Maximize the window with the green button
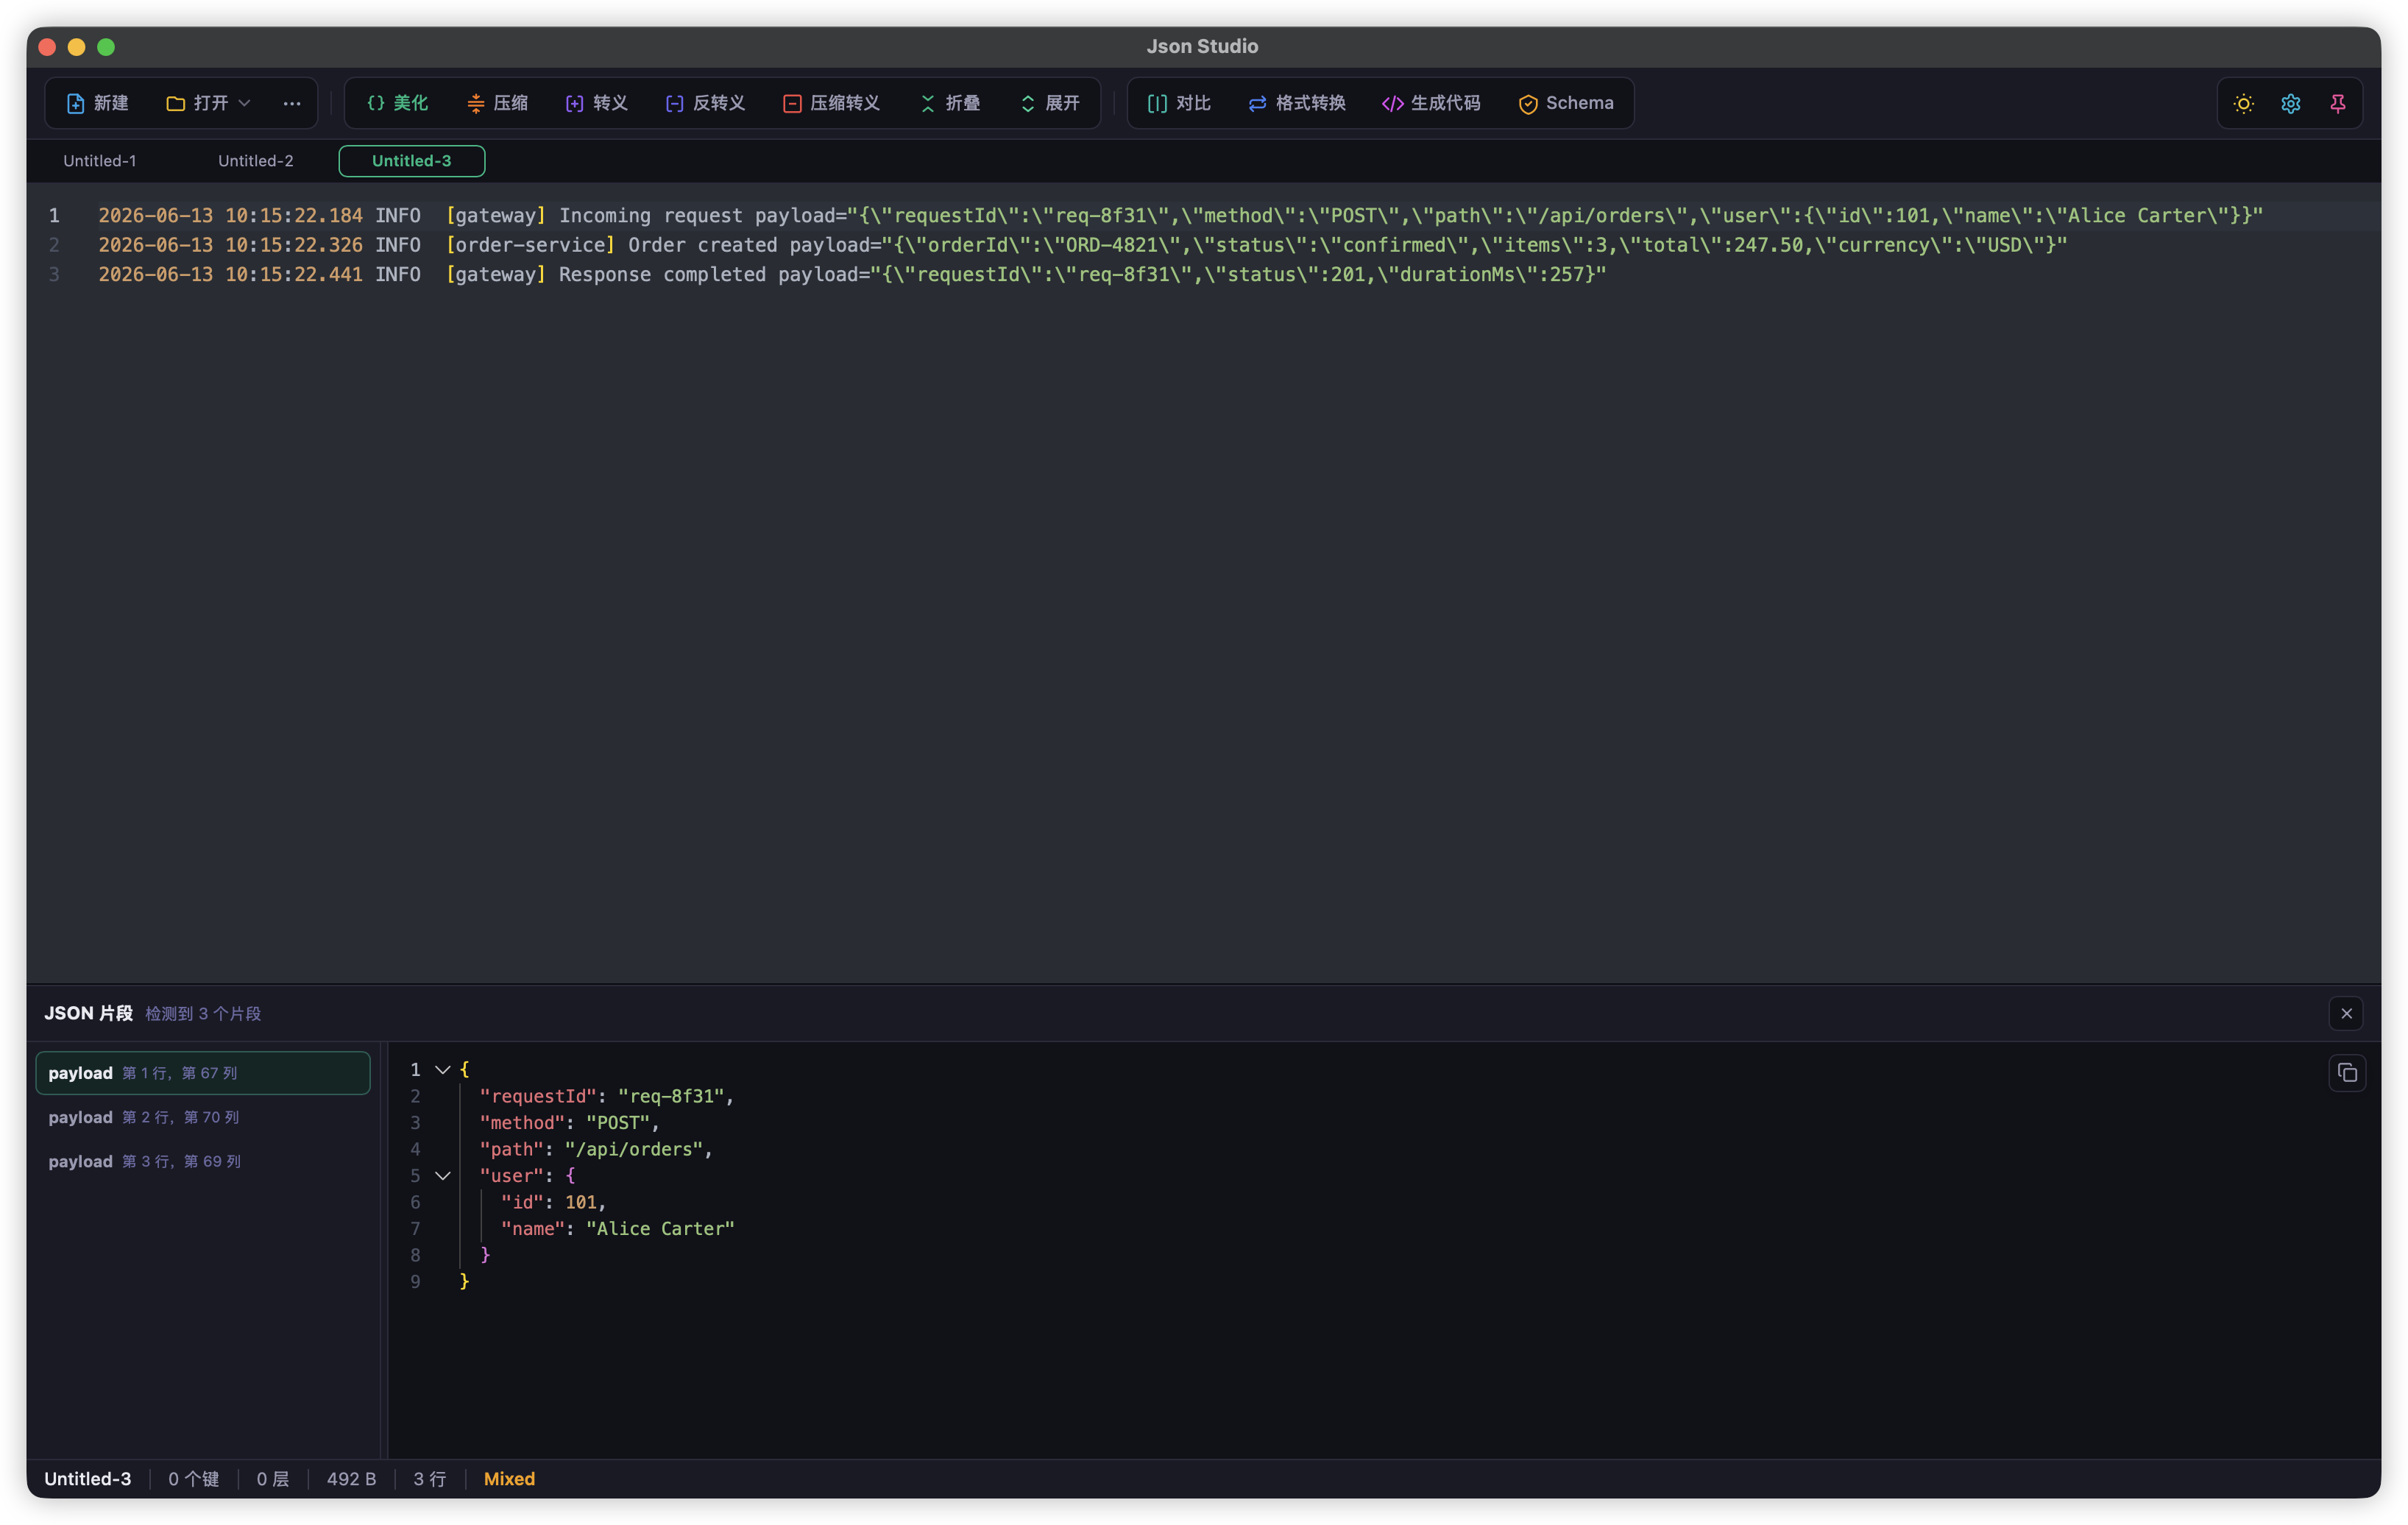Image resolution: width=2408 pixels, height=1525 pixels. tap(106, 47)
